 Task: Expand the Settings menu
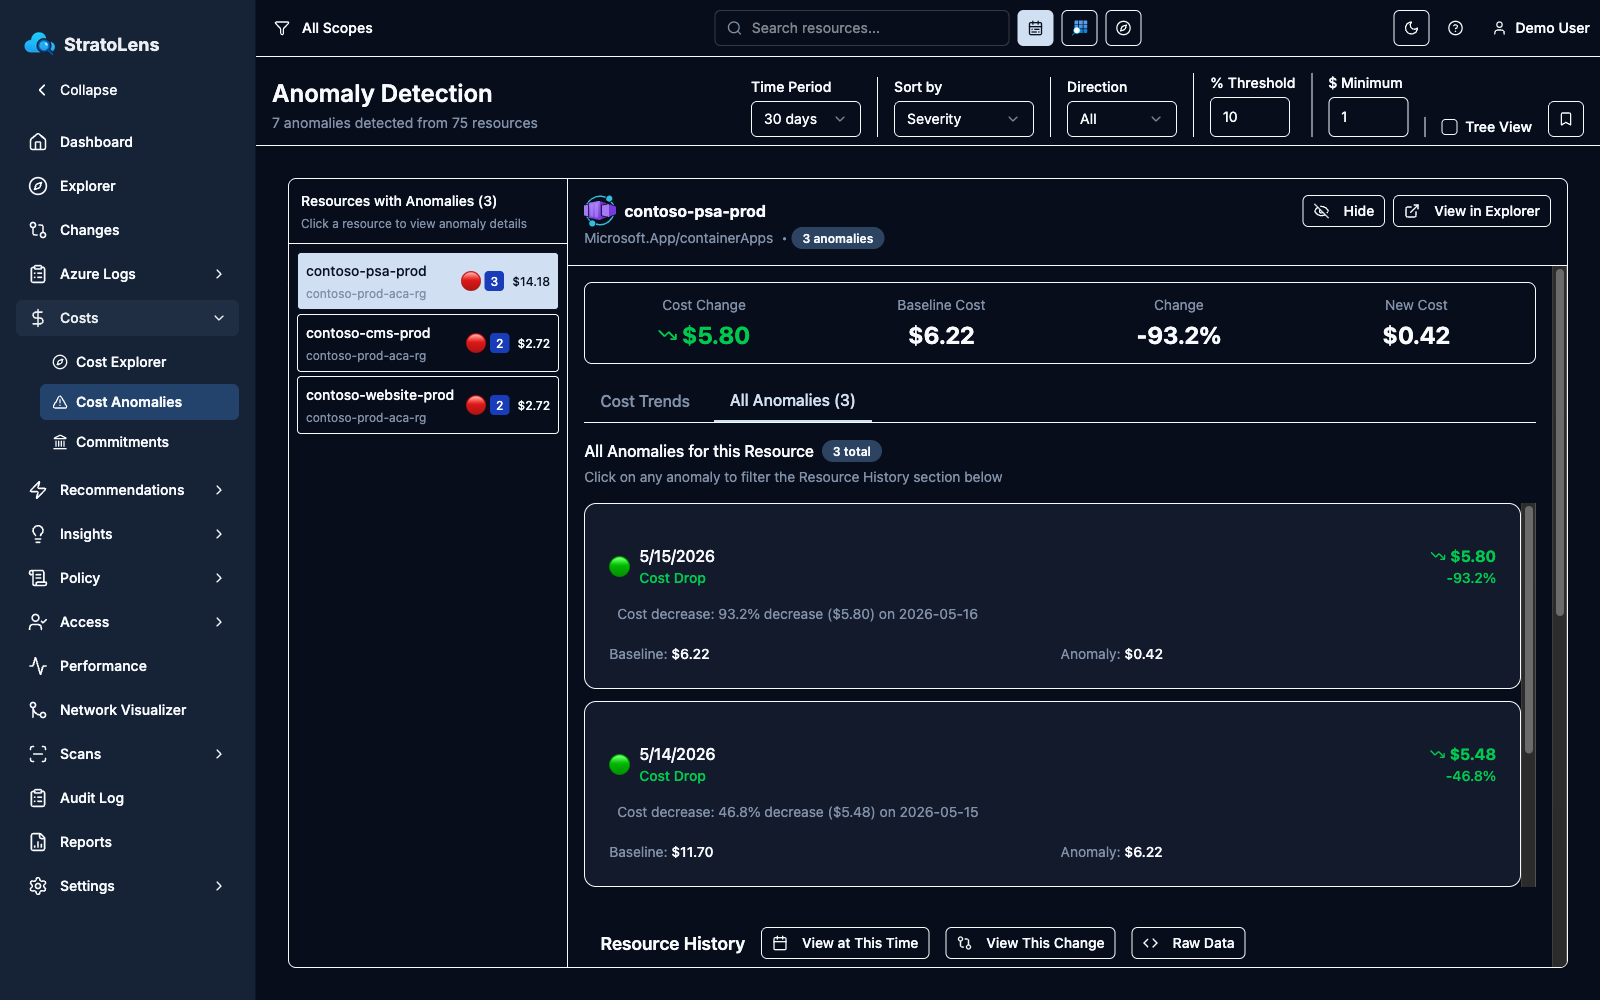tap(127, 886)
